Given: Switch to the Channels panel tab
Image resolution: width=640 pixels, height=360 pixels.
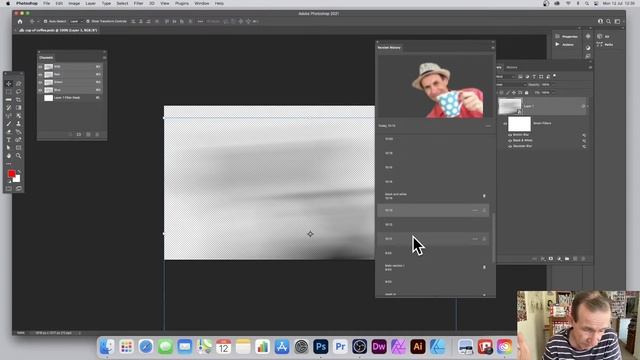Looking at the screenshot, I should [x=46, y=58].
